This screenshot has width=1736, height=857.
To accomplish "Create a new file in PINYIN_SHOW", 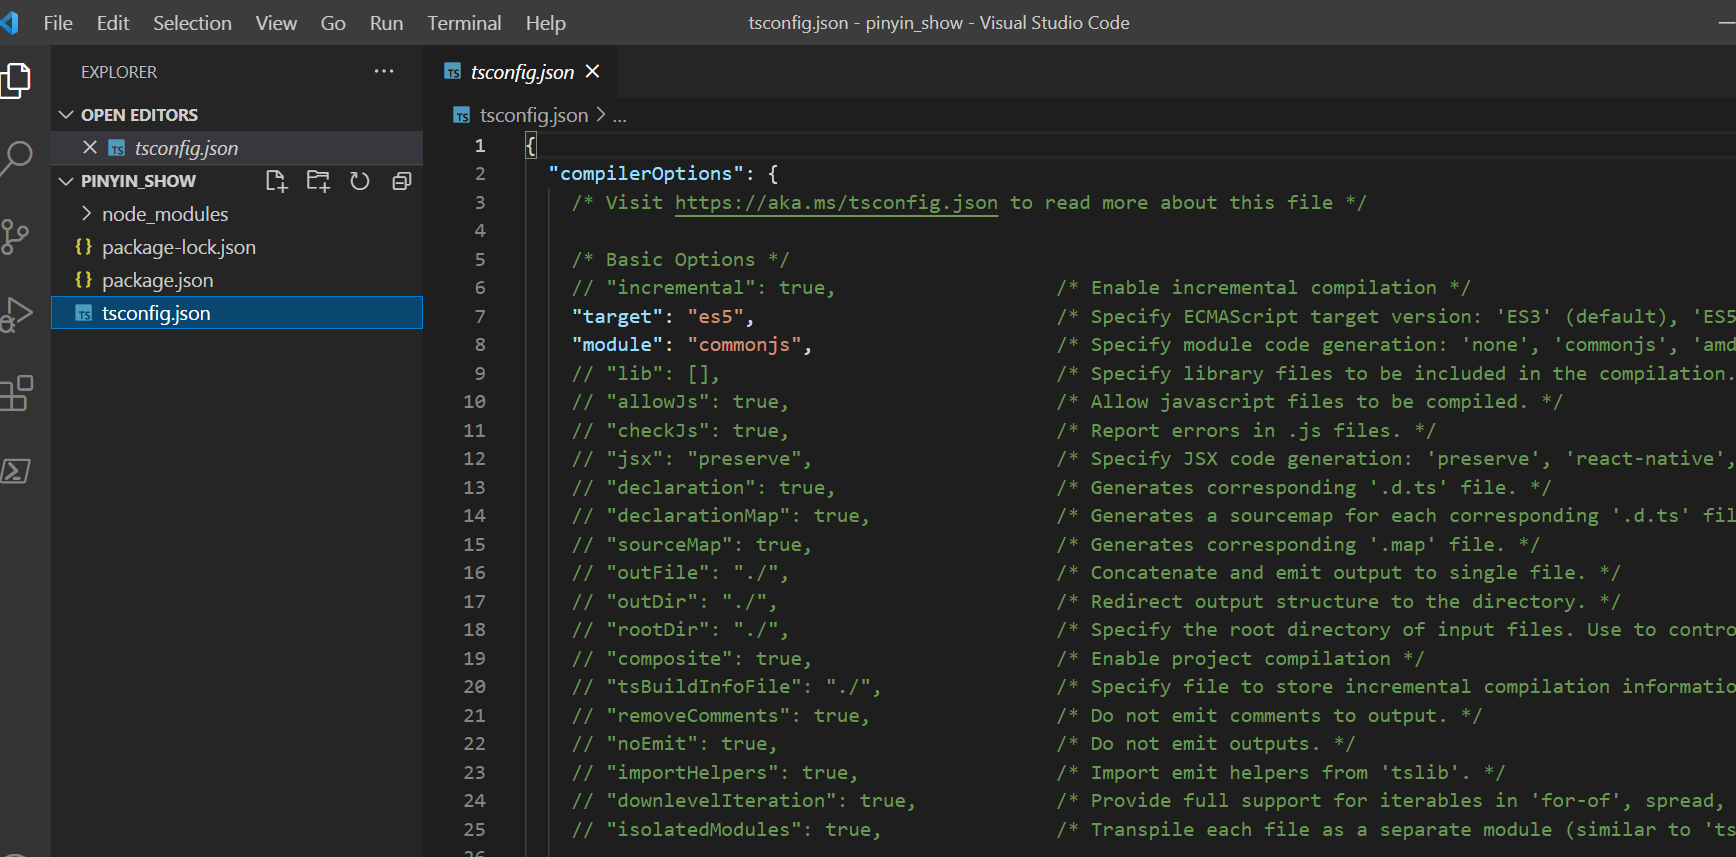I will pos(276,181).
